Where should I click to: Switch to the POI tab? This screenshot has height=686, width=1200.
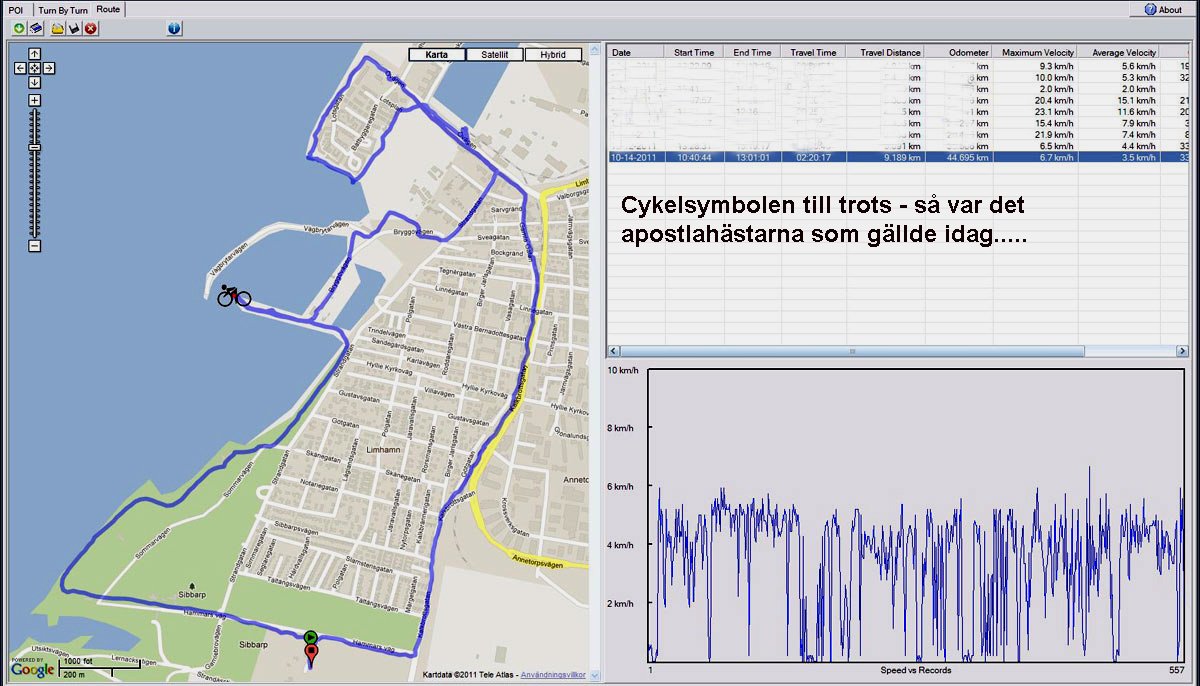16,9
